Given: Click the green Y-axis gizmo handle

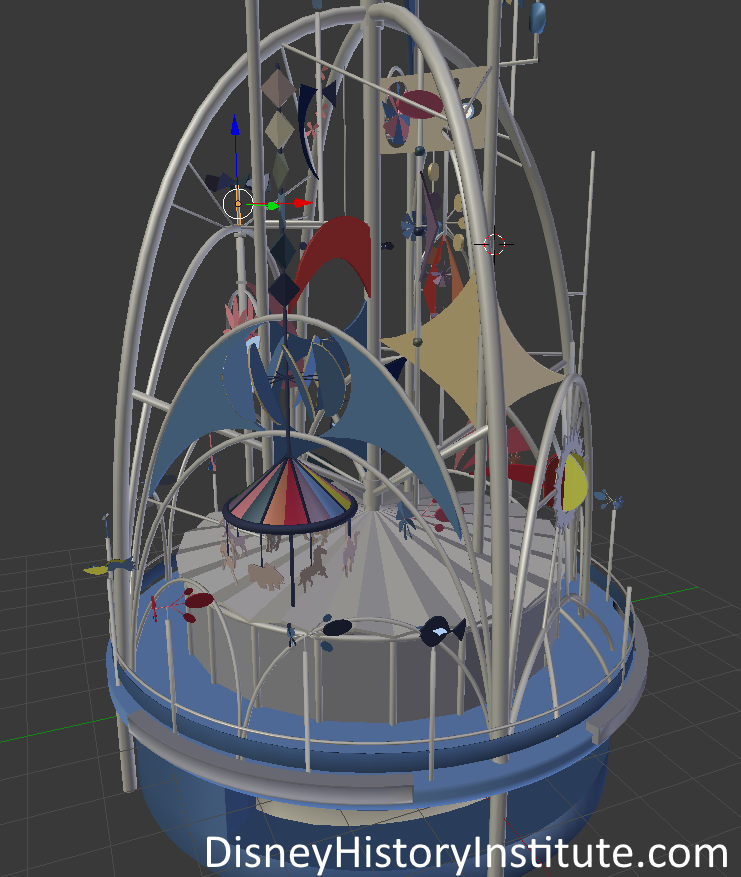Looking at the screenshot, I should pos(273,206).
